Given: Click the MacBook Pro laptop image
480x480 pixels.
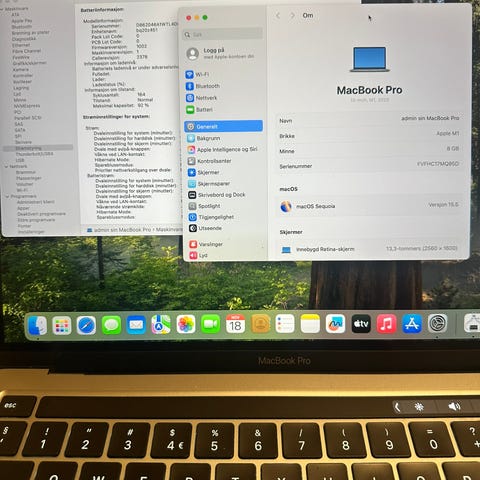Looking at the screenshot, I should [x=369, y=60].
